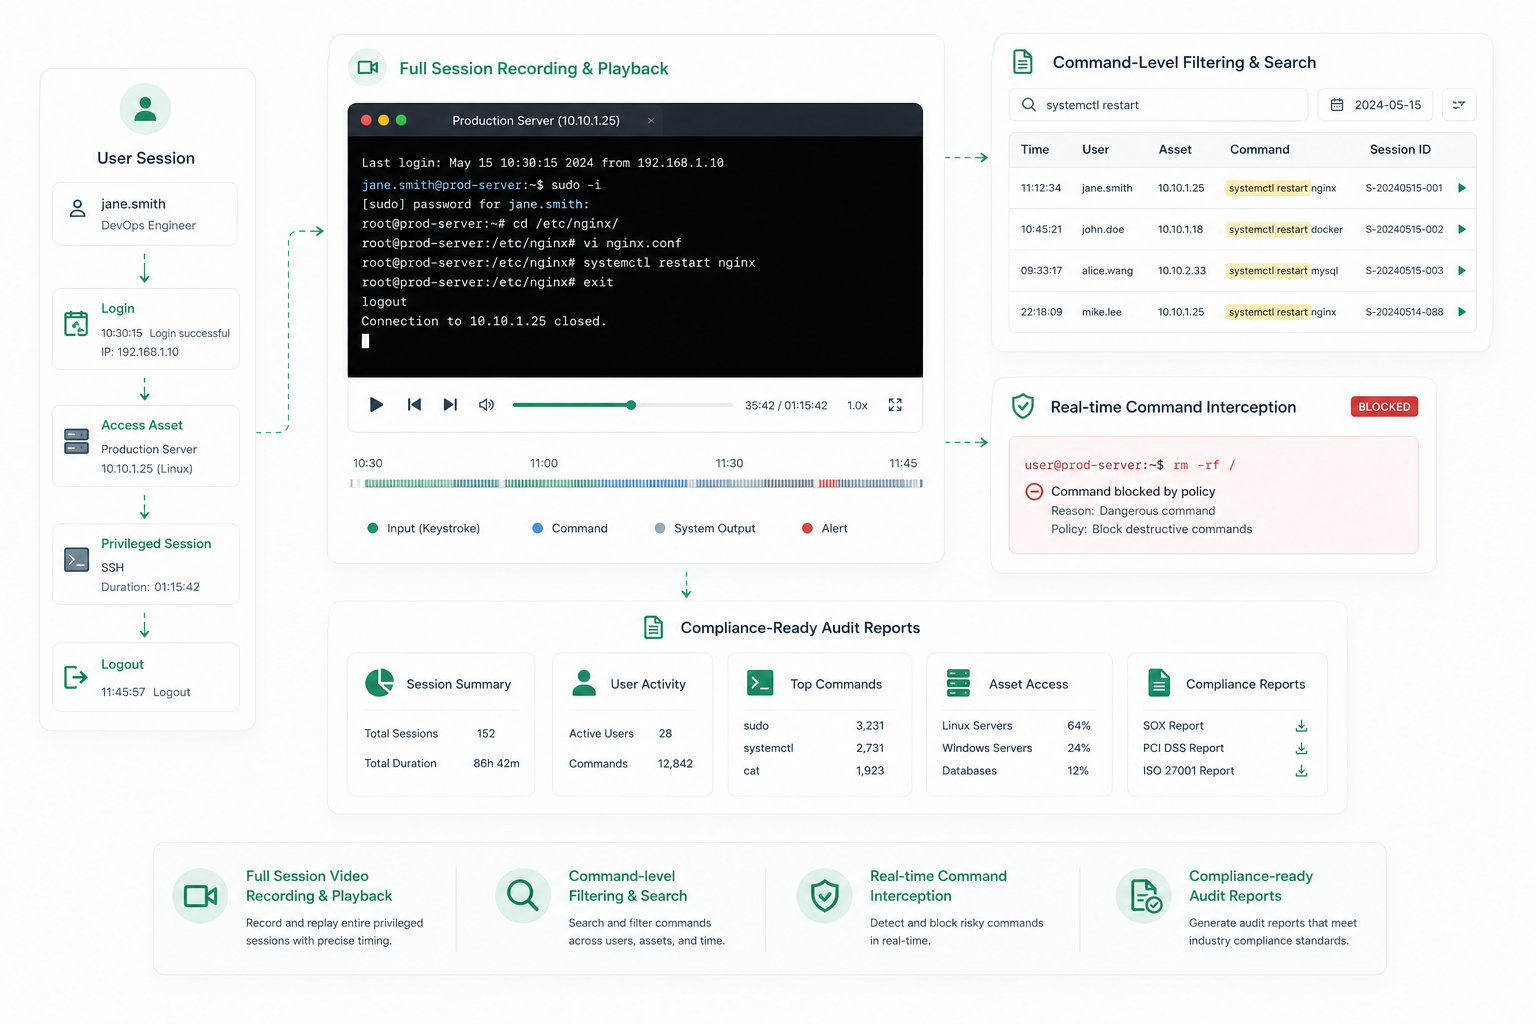Select the systemctl restart docker command
Image resolution: width=1536 pixels, height=1024 pixels.
click(1285, 229)
